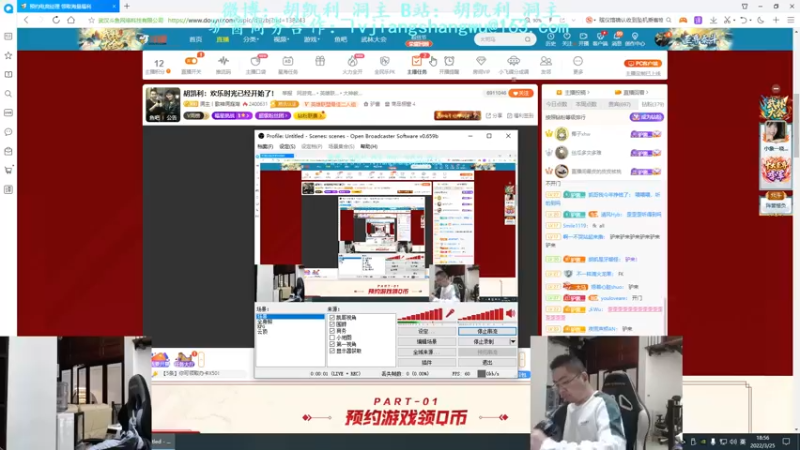Toggle 网奈 source checkbox in OBS
The width and height of the screenshot is (800, 450).
[x=332, y=331]
